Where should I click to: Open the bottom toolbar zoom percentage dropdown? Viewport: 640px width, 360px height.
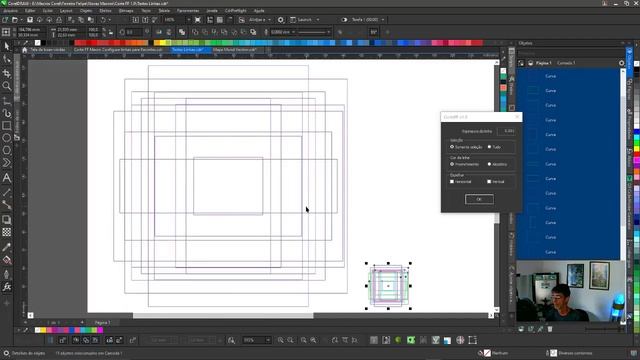(268, 340)
